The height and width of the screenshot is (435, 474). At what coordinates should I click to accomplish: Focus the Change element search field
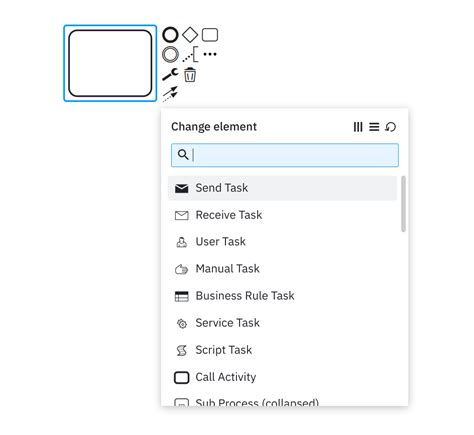pos(285,155)
